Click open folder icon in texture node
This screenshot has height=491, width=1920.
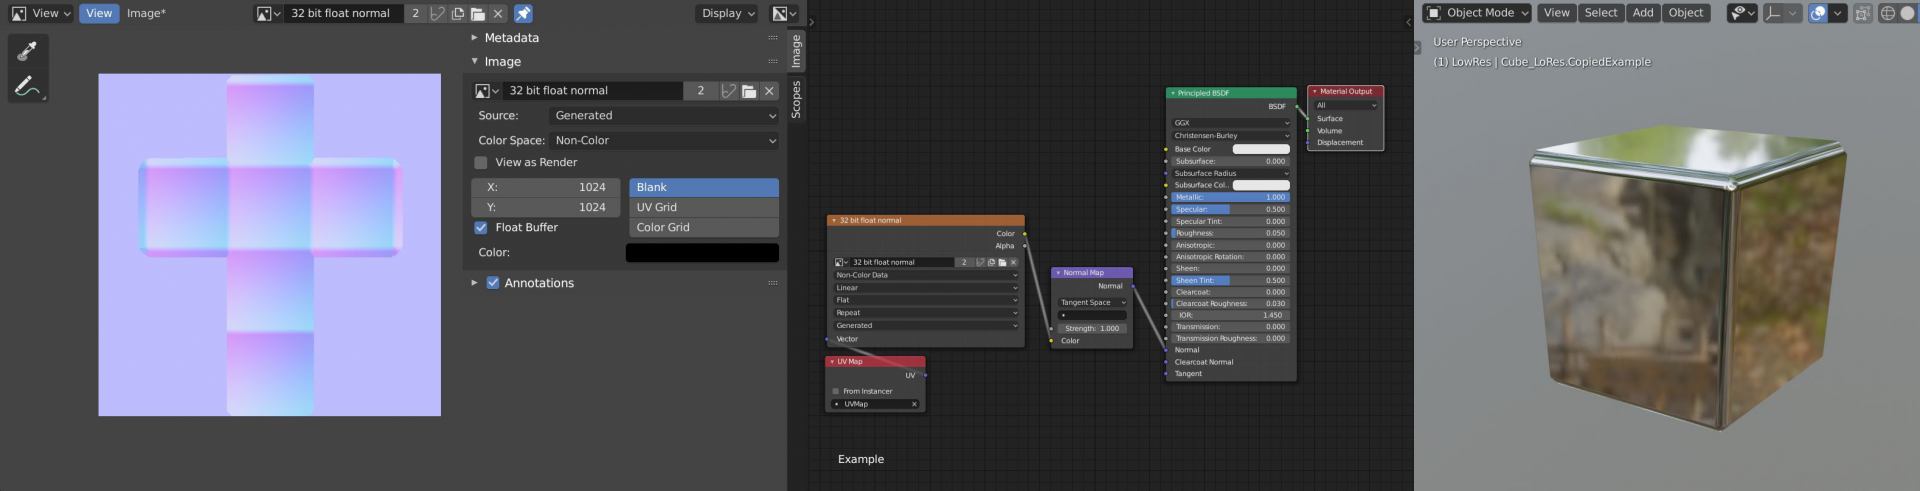[1002, 262]
